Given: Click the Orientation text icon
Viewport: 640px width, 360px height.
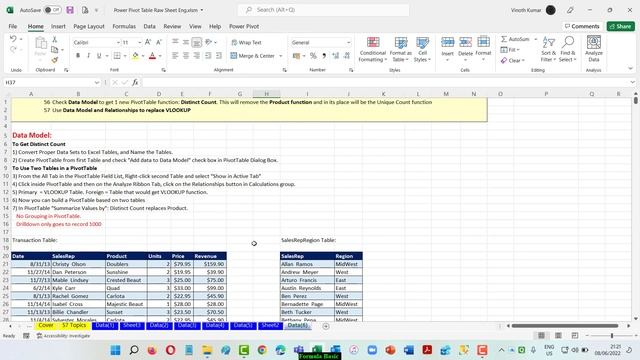Looking at the screenshot, I should click(209, 42).
